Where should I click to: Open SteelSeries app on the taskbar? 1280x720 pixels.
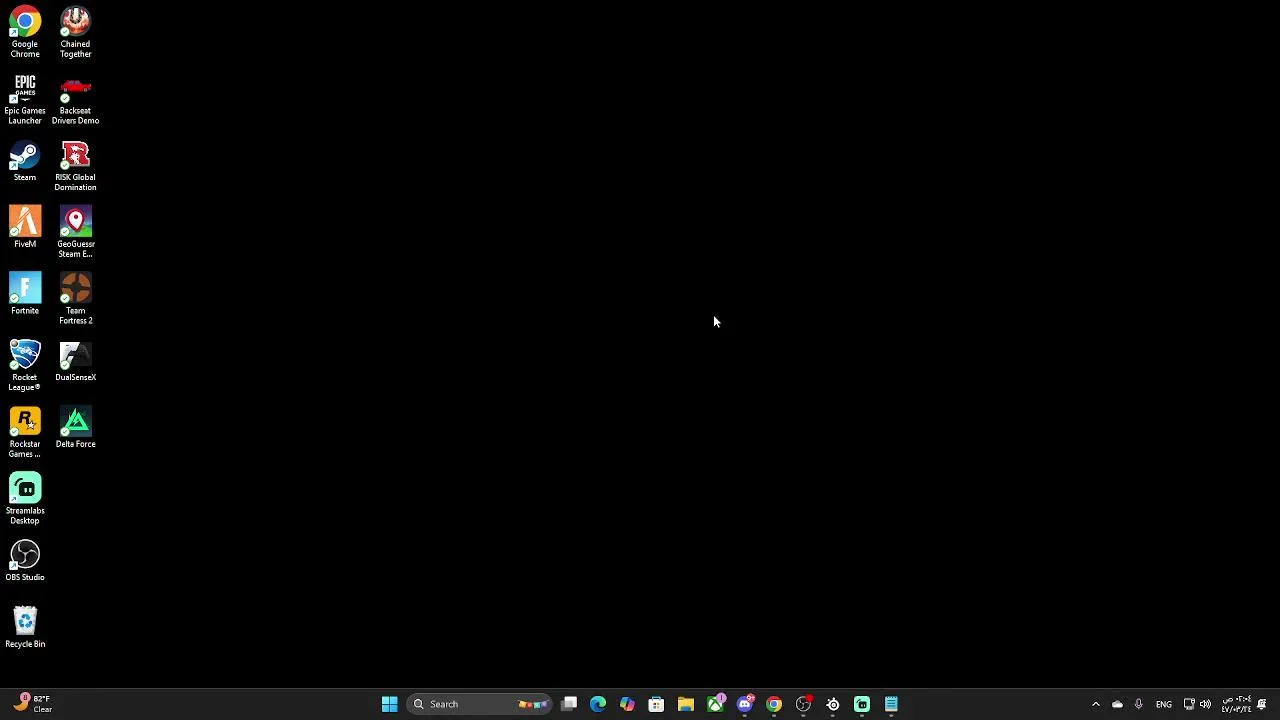833,704
